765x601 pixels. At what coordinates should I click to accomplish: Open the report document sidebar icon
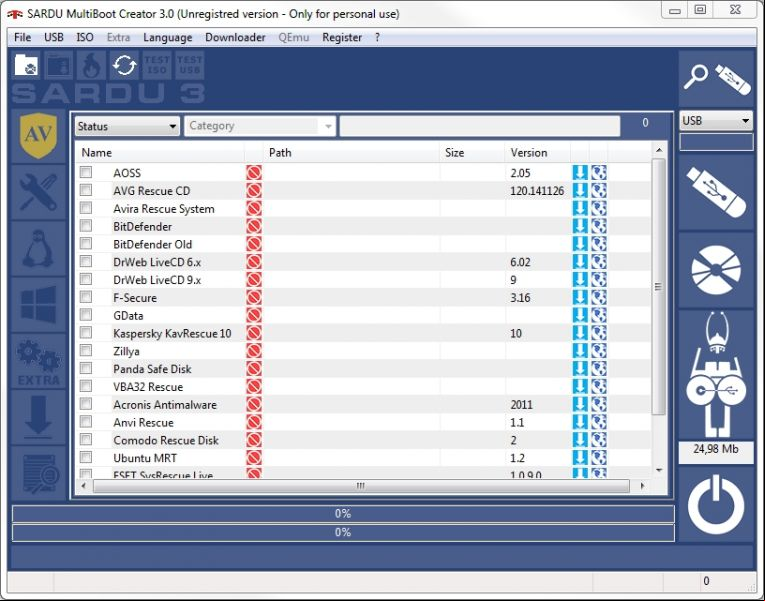(38, 474)
